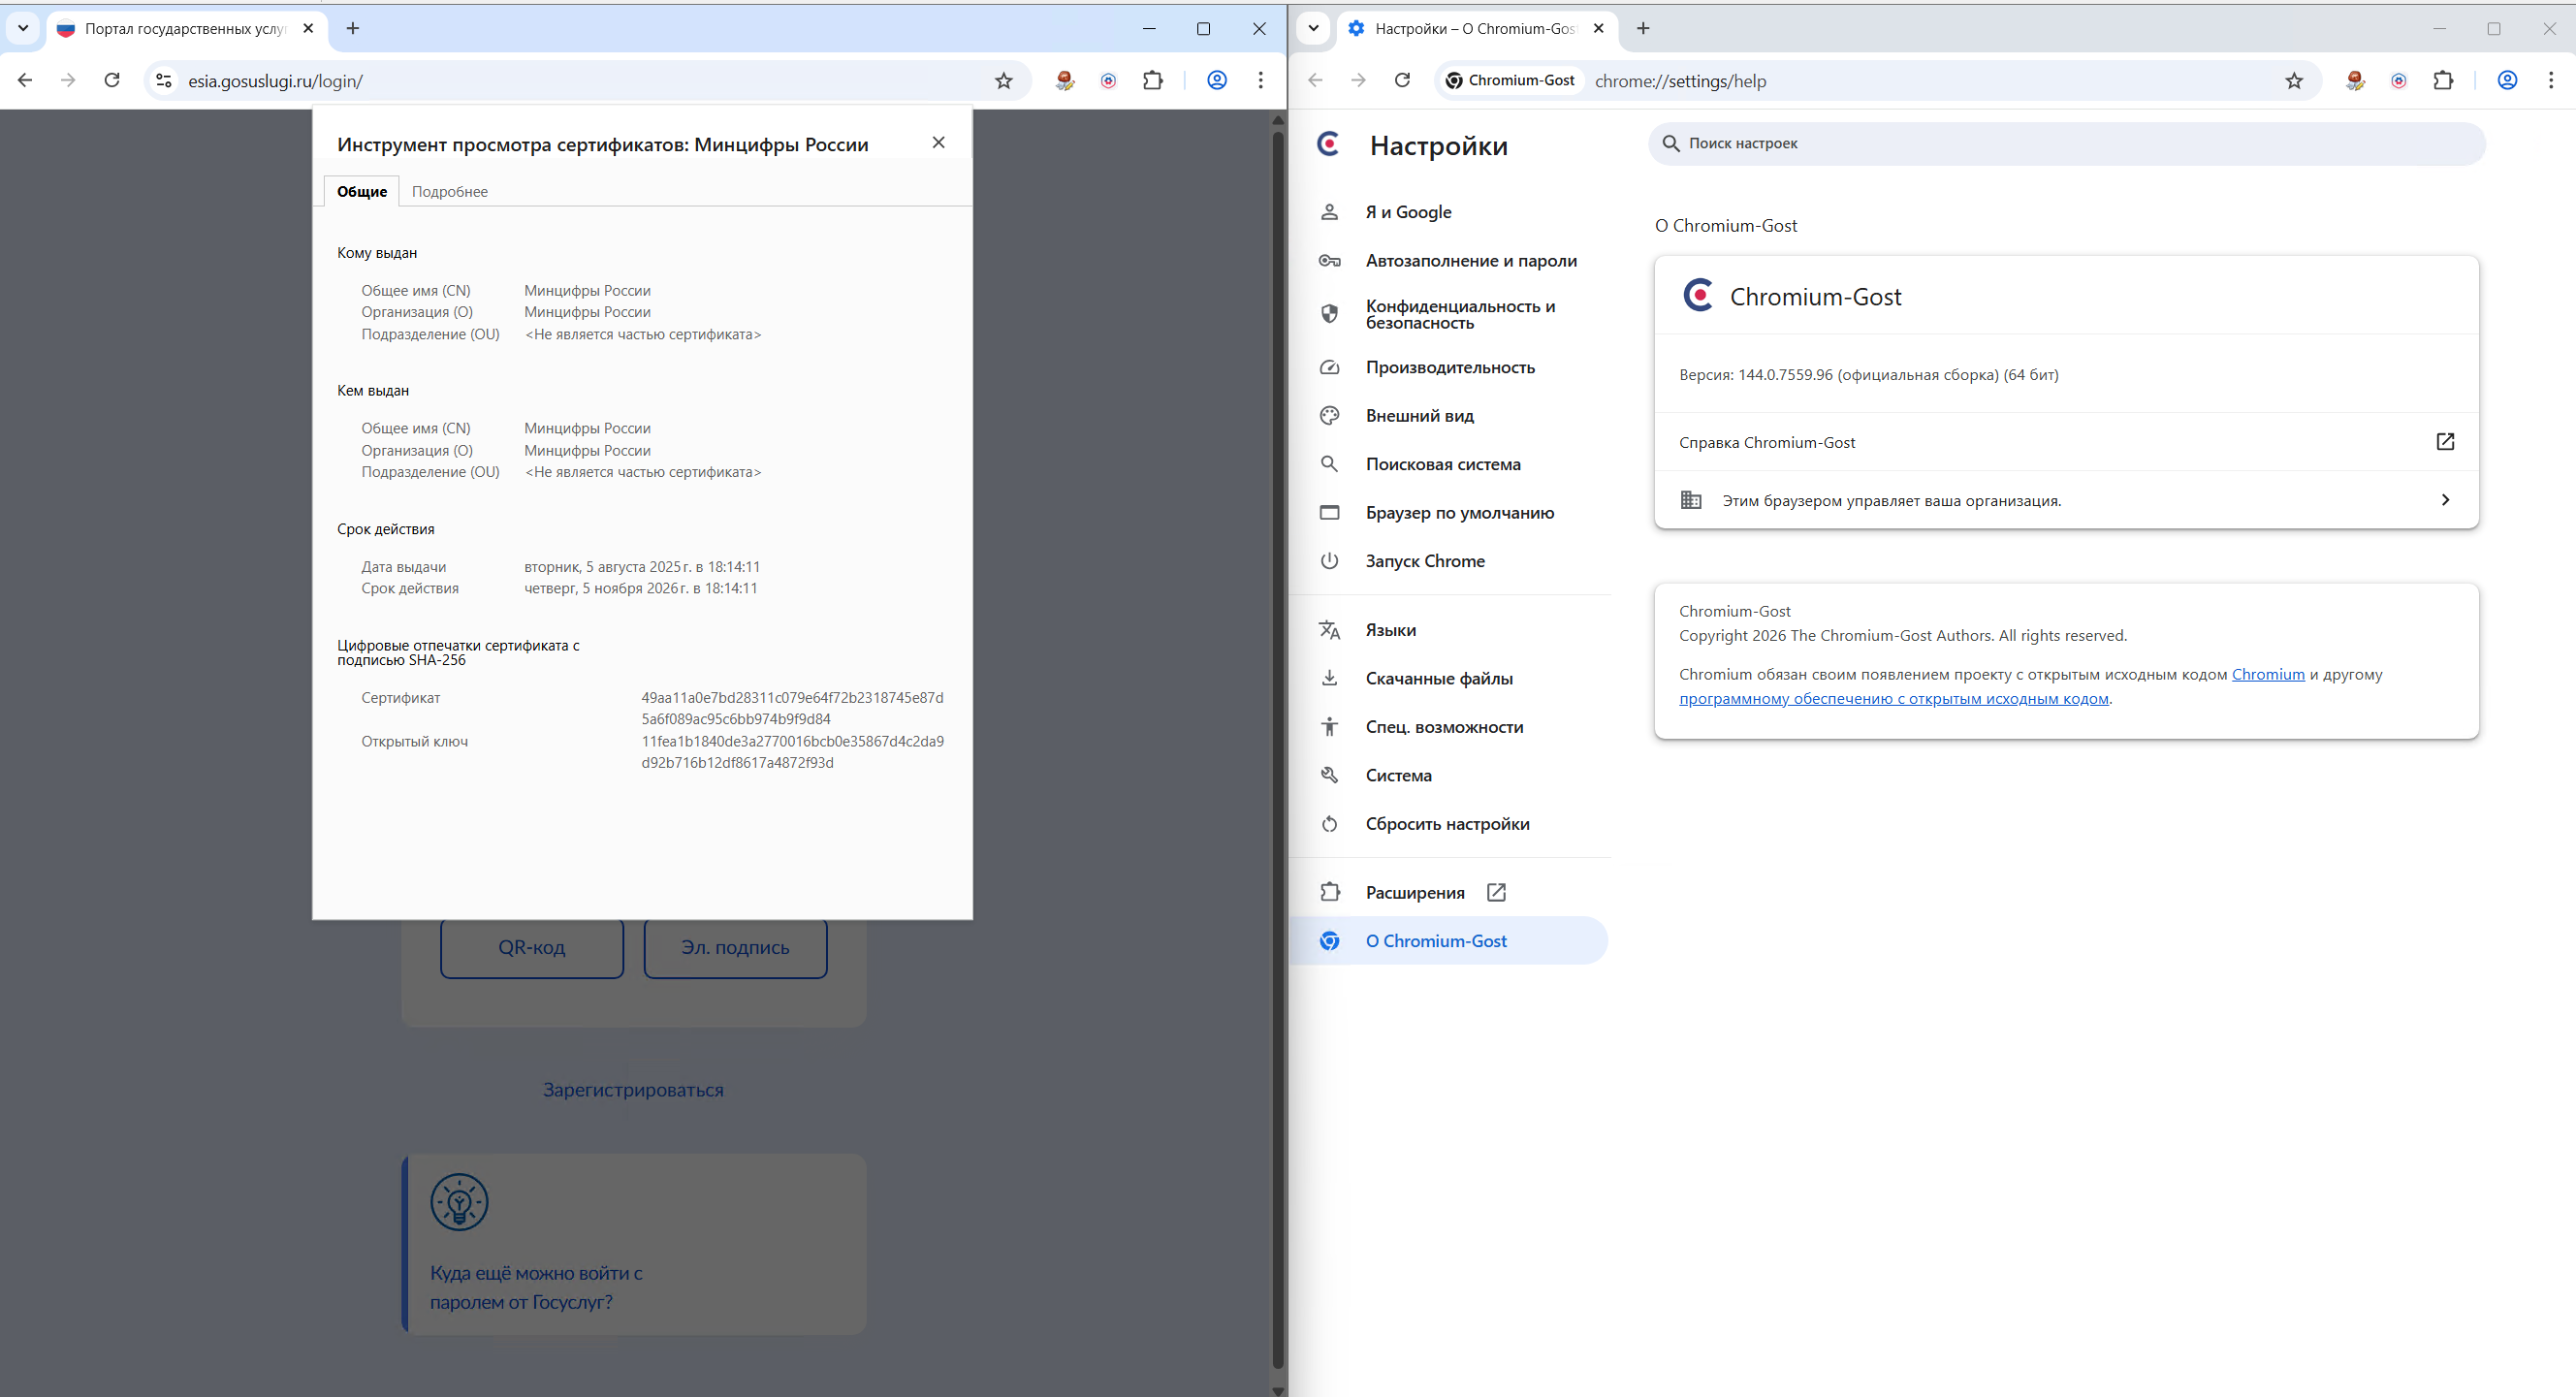Image resolution: width=2576 pixels, height=1397 pixels.
Task: Switch to the Подробнее certificate tab
Action: 449,192
